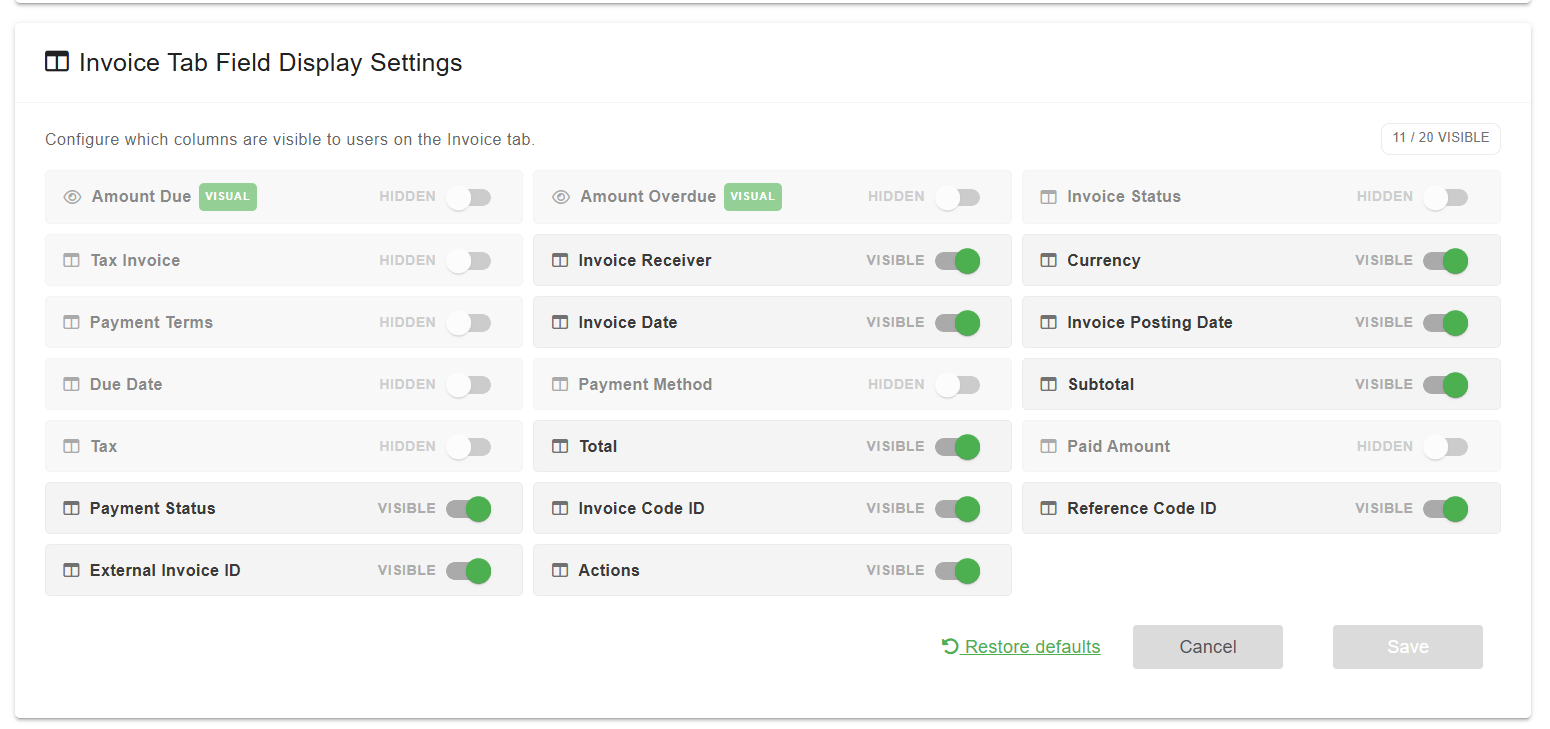Click the column icon beside Payment Status
Viewport: 1550px width, 729px height.
pos(71,508)
